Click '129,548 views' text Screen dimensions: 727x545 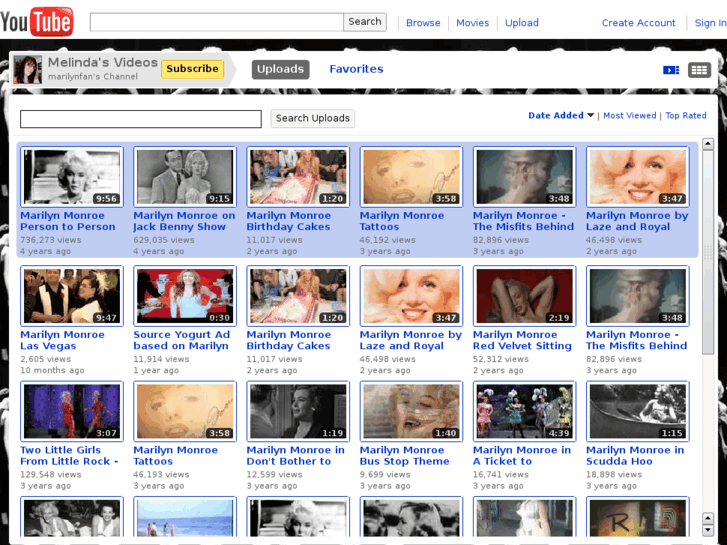point(51,475)
